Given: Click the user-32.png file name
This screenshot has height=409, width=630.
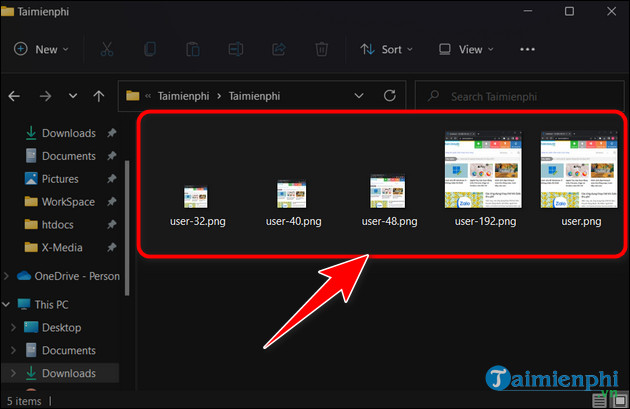Looking at the screenshot, I should (x=198, y=221).
